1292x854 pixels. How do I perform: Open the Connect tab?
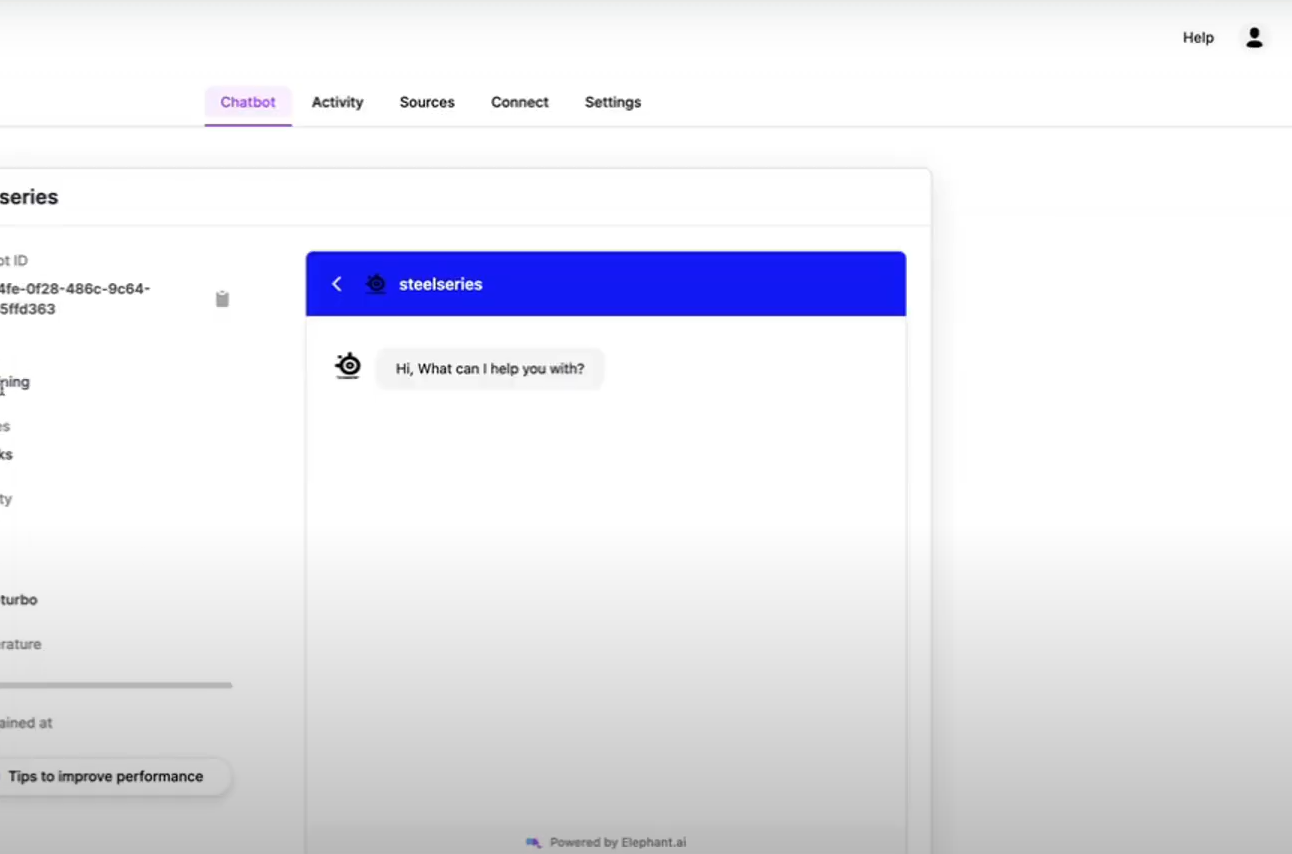pyautogui.click(x=519, y=102)
